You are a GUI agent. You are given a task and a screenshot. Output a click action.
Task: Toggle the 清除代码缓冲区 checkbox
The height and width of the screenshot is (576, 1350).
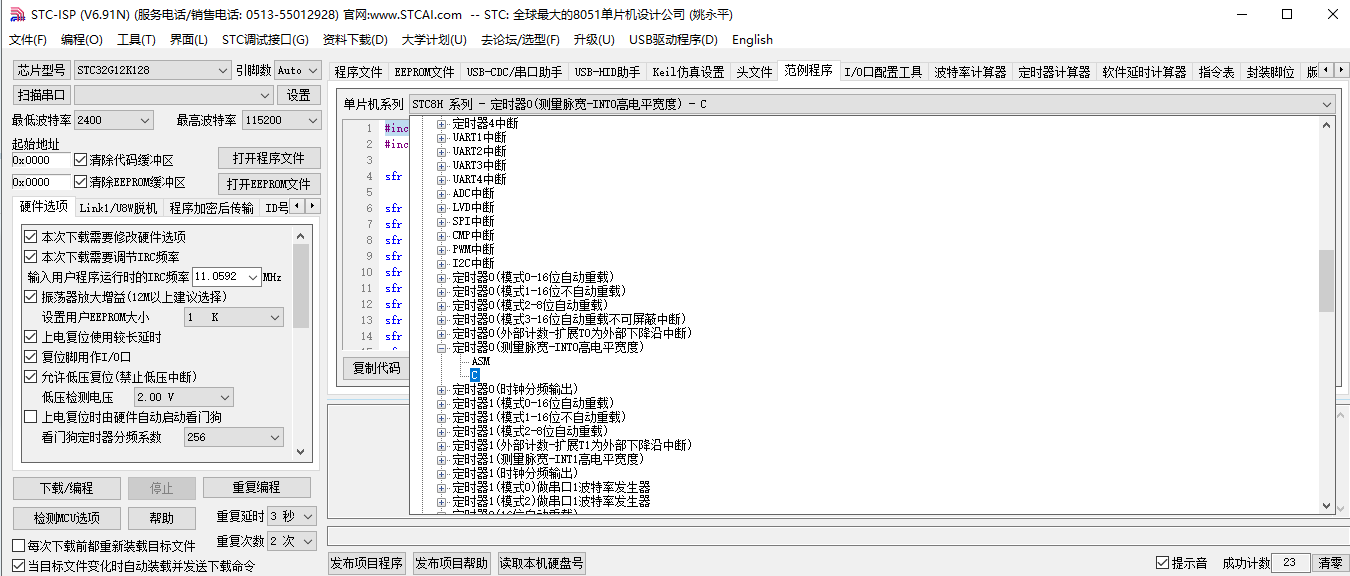coord(81,160)
